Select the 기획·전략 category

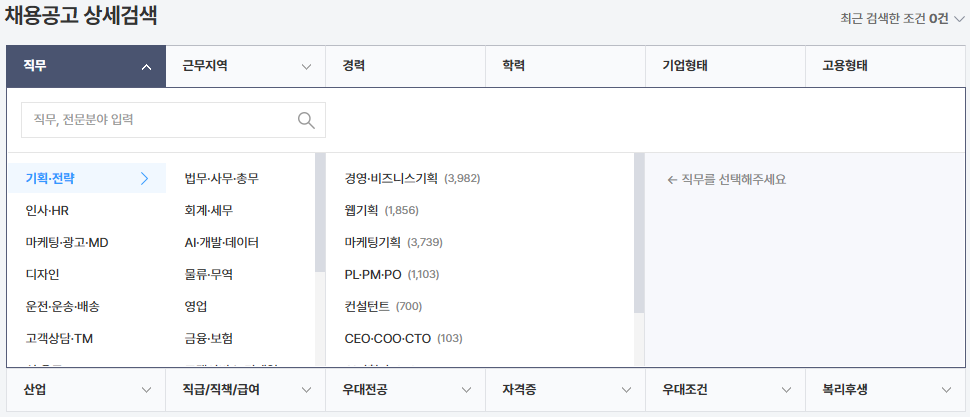point(50,179)
